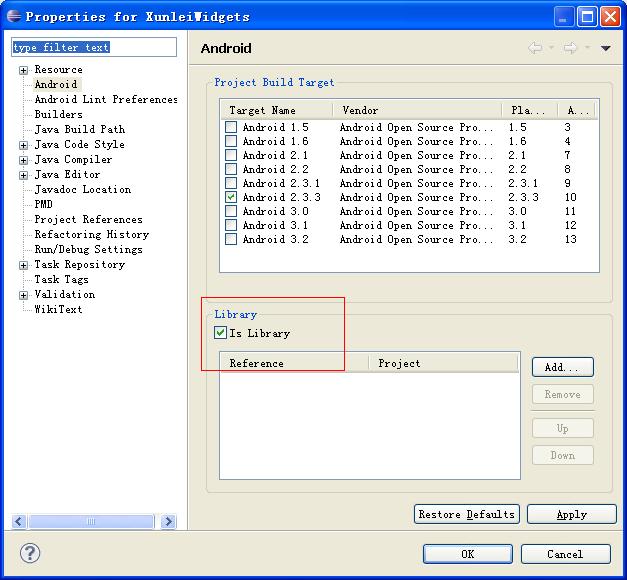Click the tree horizontal scrollbar thumb
Screen dimensions: 627x580
coord(91,522)
